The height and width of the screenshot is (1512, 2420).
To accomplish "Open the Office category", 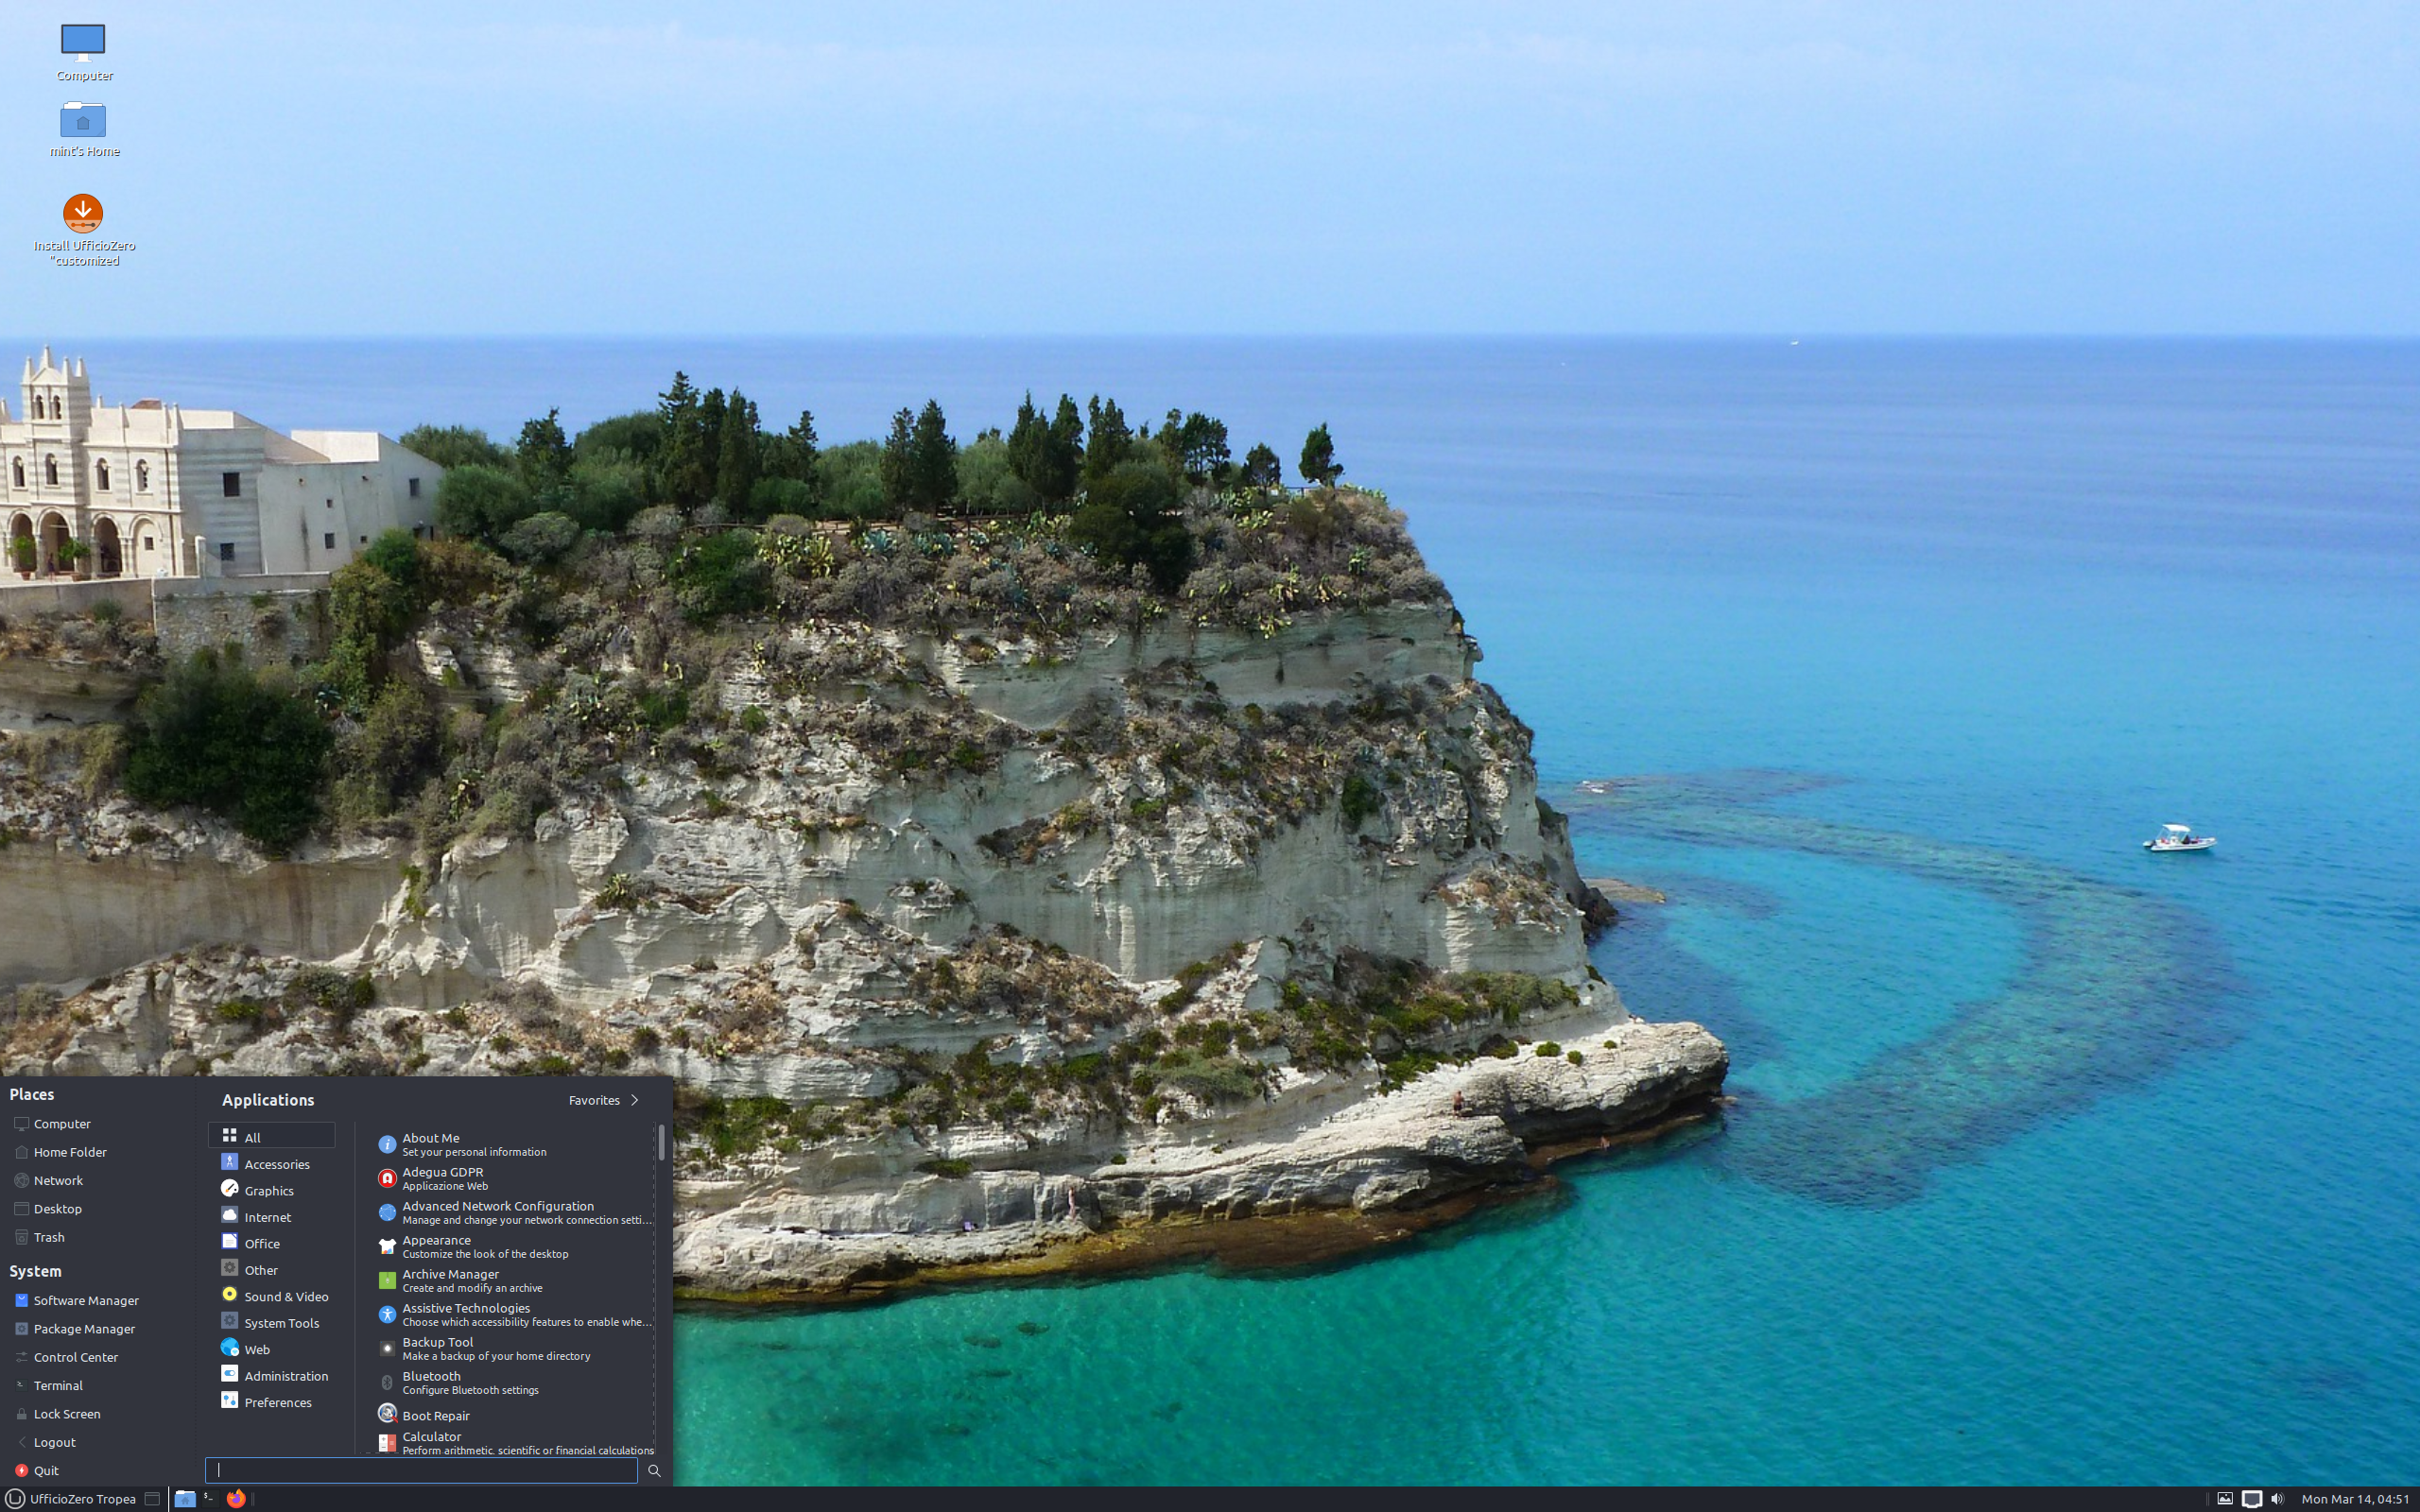I will coord(271,1243).
